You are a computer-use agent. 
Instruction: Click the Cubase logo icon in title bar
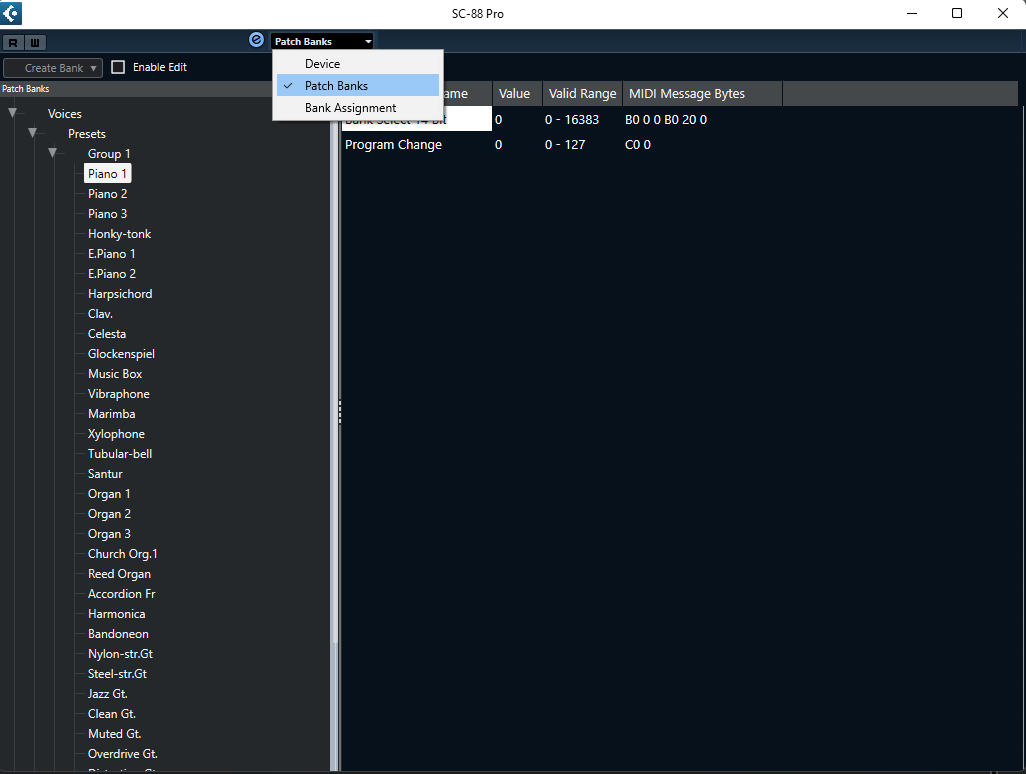tap(11, 13)
